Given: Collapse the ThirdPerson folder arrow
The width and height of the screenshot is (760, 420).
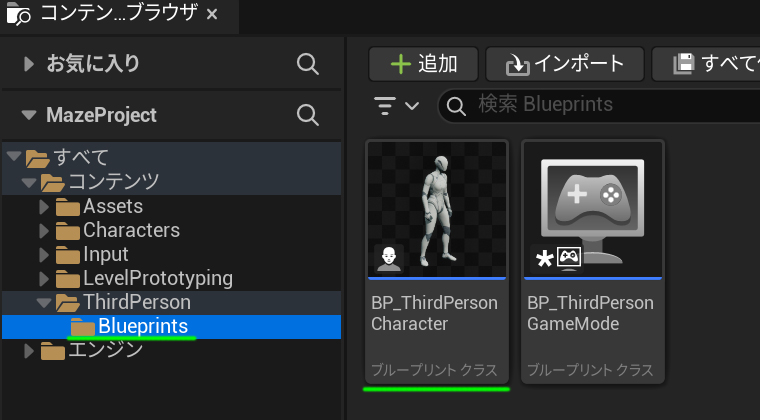Looking at the screenshot, I should tap(44, 303).
